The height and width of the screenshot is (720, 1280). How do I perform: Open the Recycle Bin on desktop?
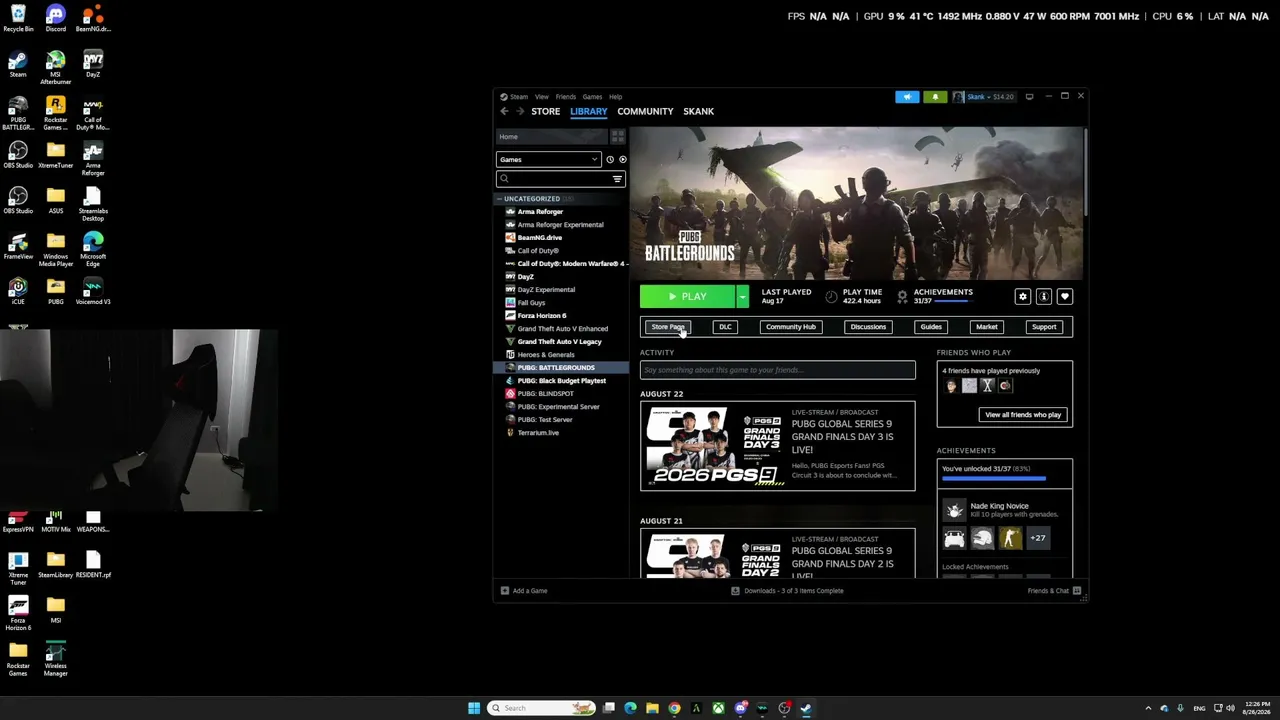18,19
